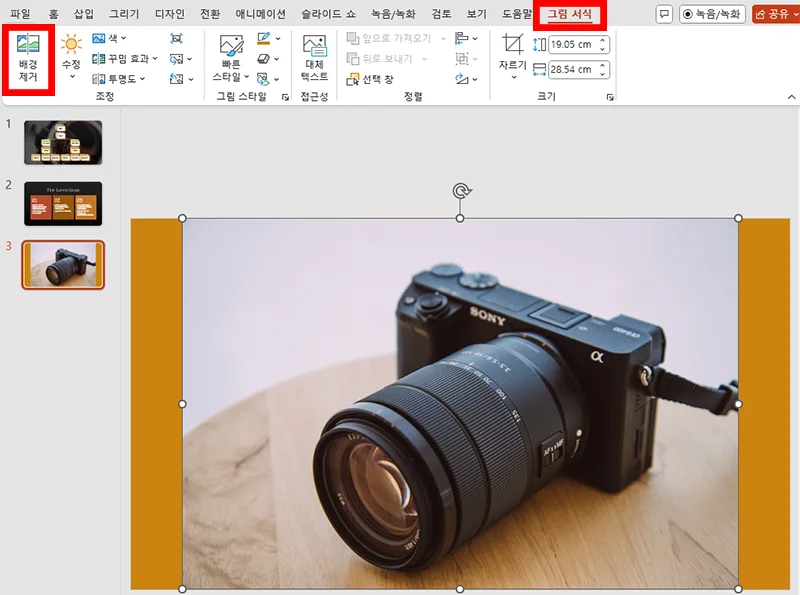This screenshot has height=595, width=800.
Task: Click 뒤로 보내기 (Send Backward)
Action: pos(380,59)
